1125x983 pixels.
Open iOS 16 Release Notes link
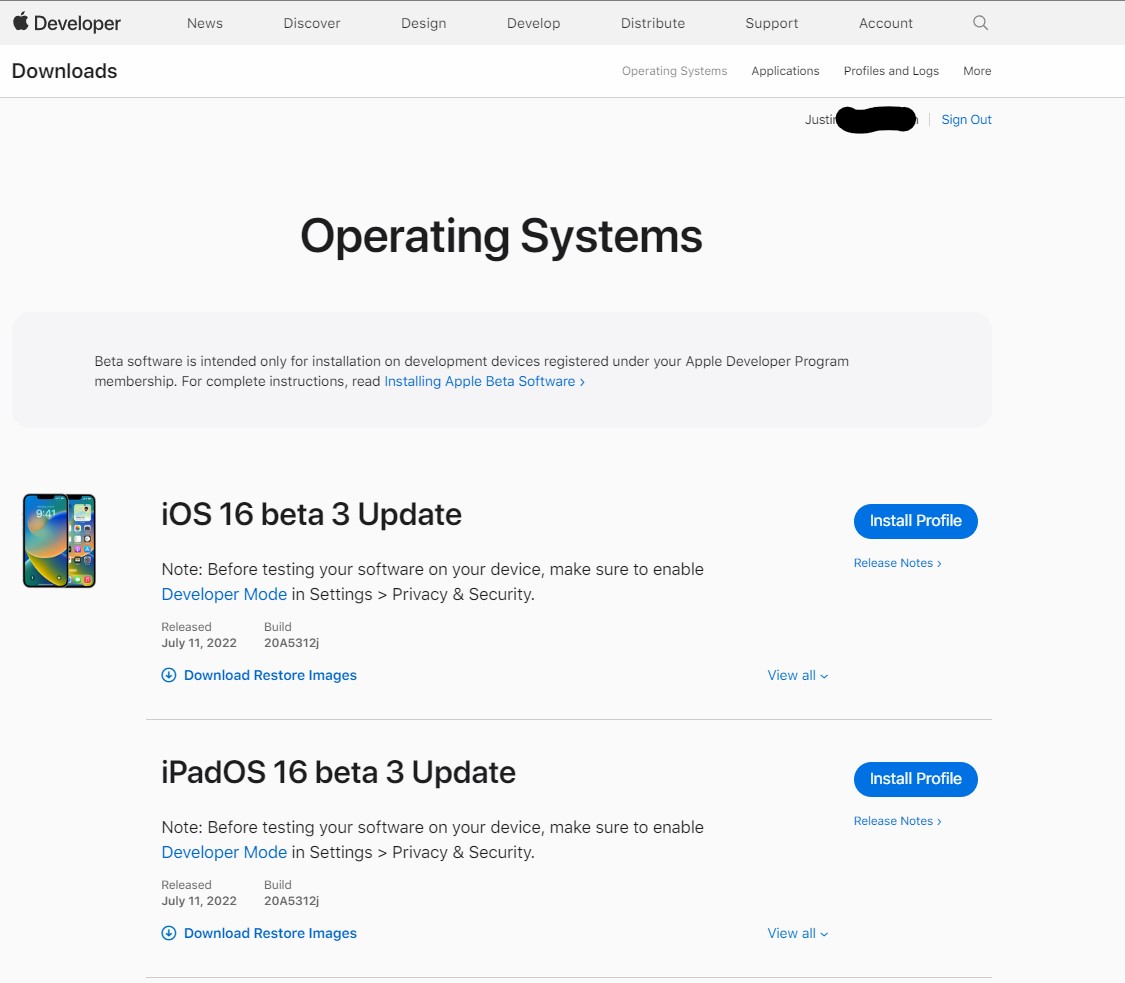[897, 563]
